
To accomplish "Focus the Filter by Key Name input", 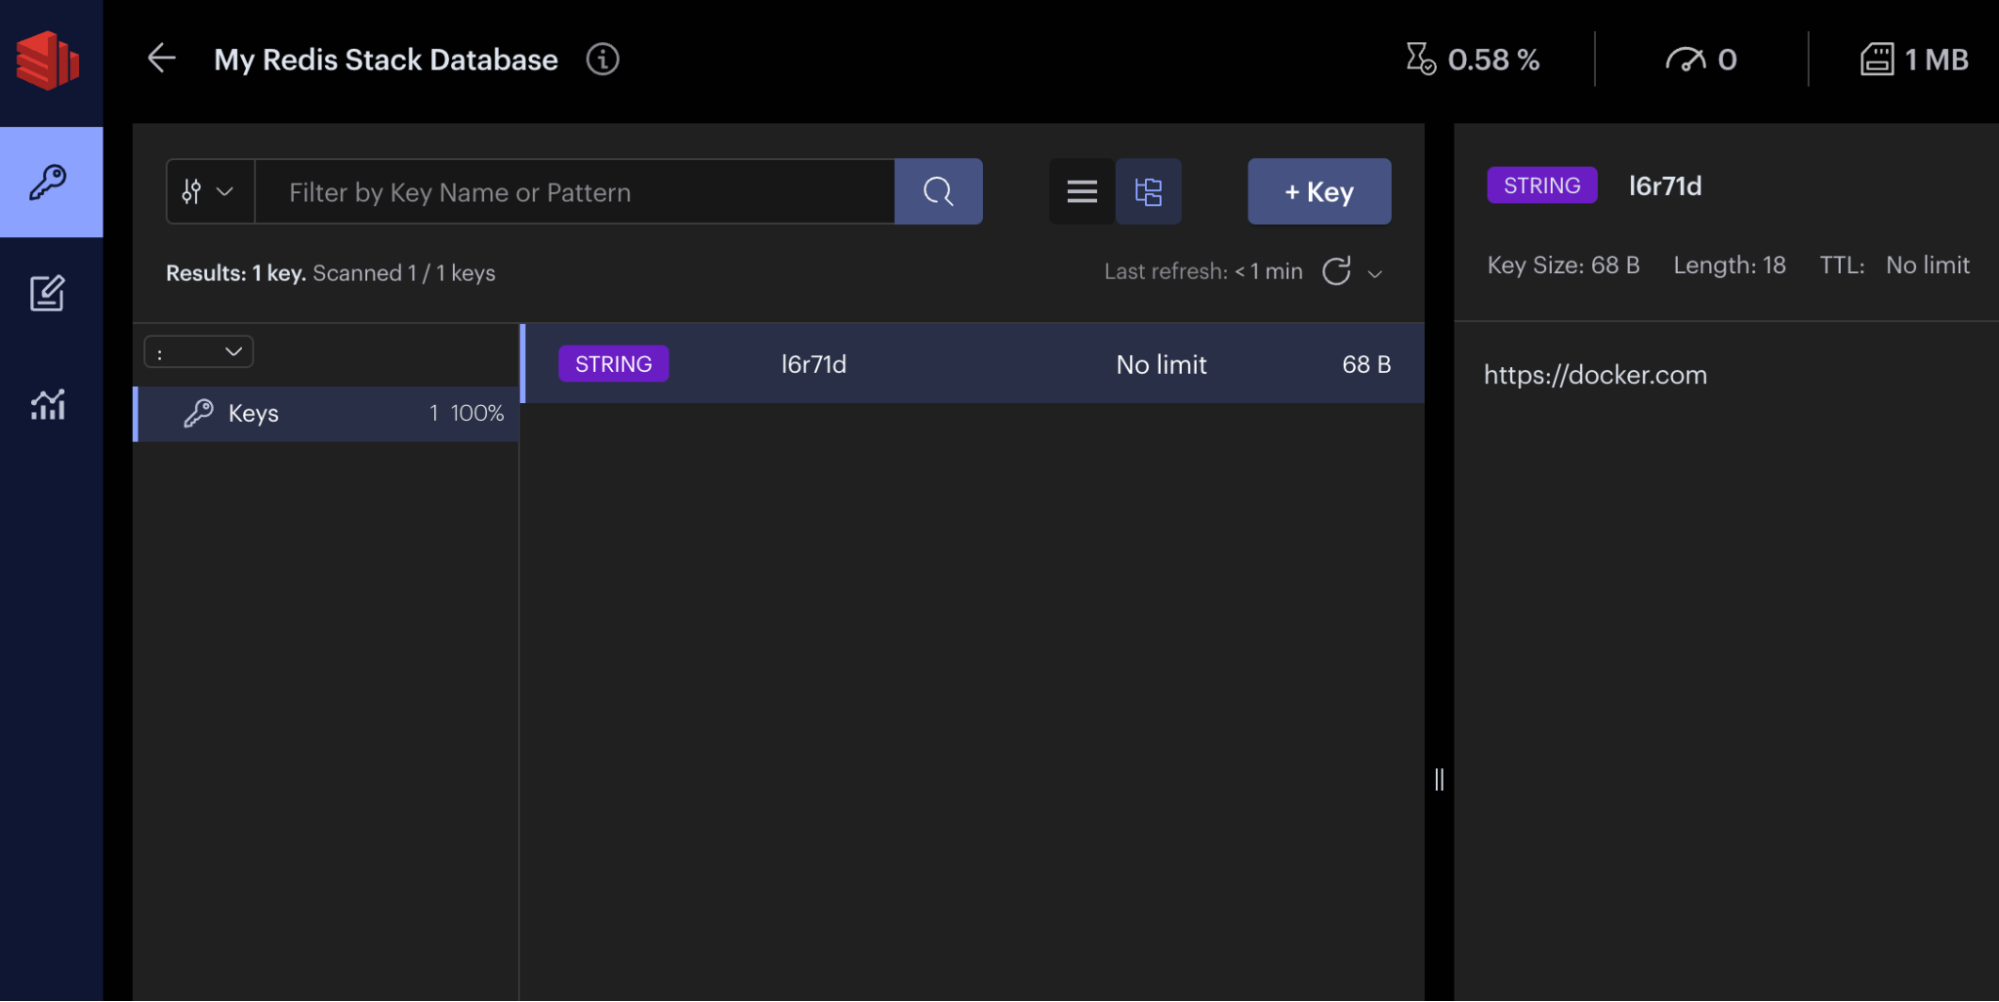I will [x=574, y=191].
